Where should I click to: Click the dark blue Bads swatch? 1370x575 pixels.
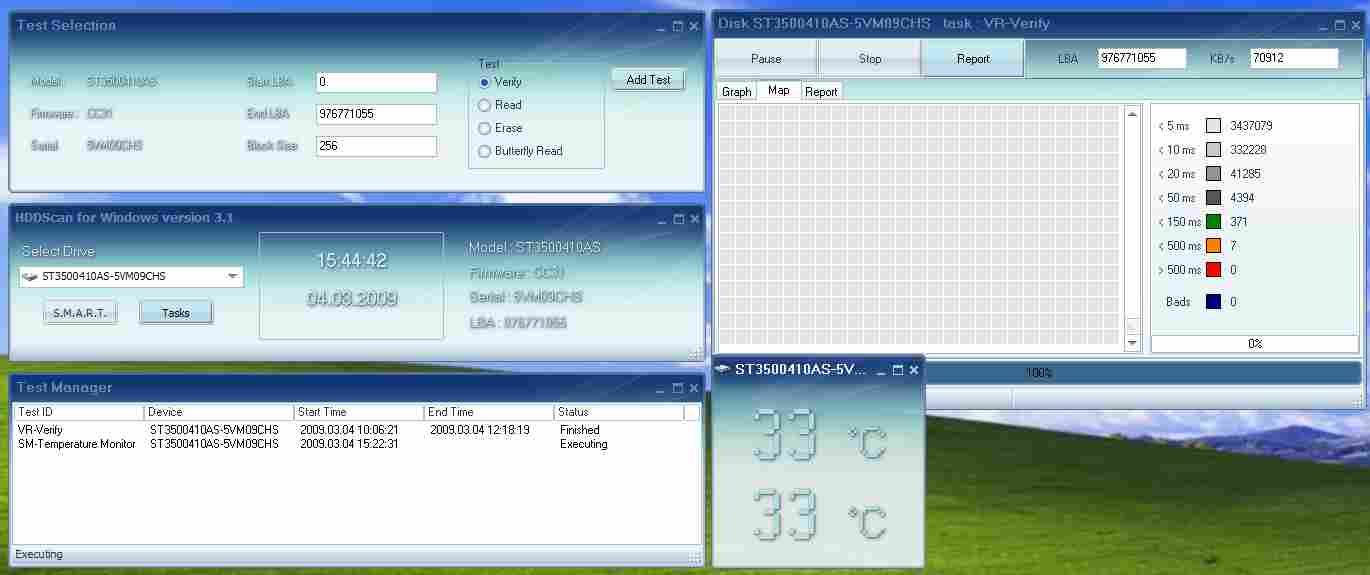(x=1213, y=302)
